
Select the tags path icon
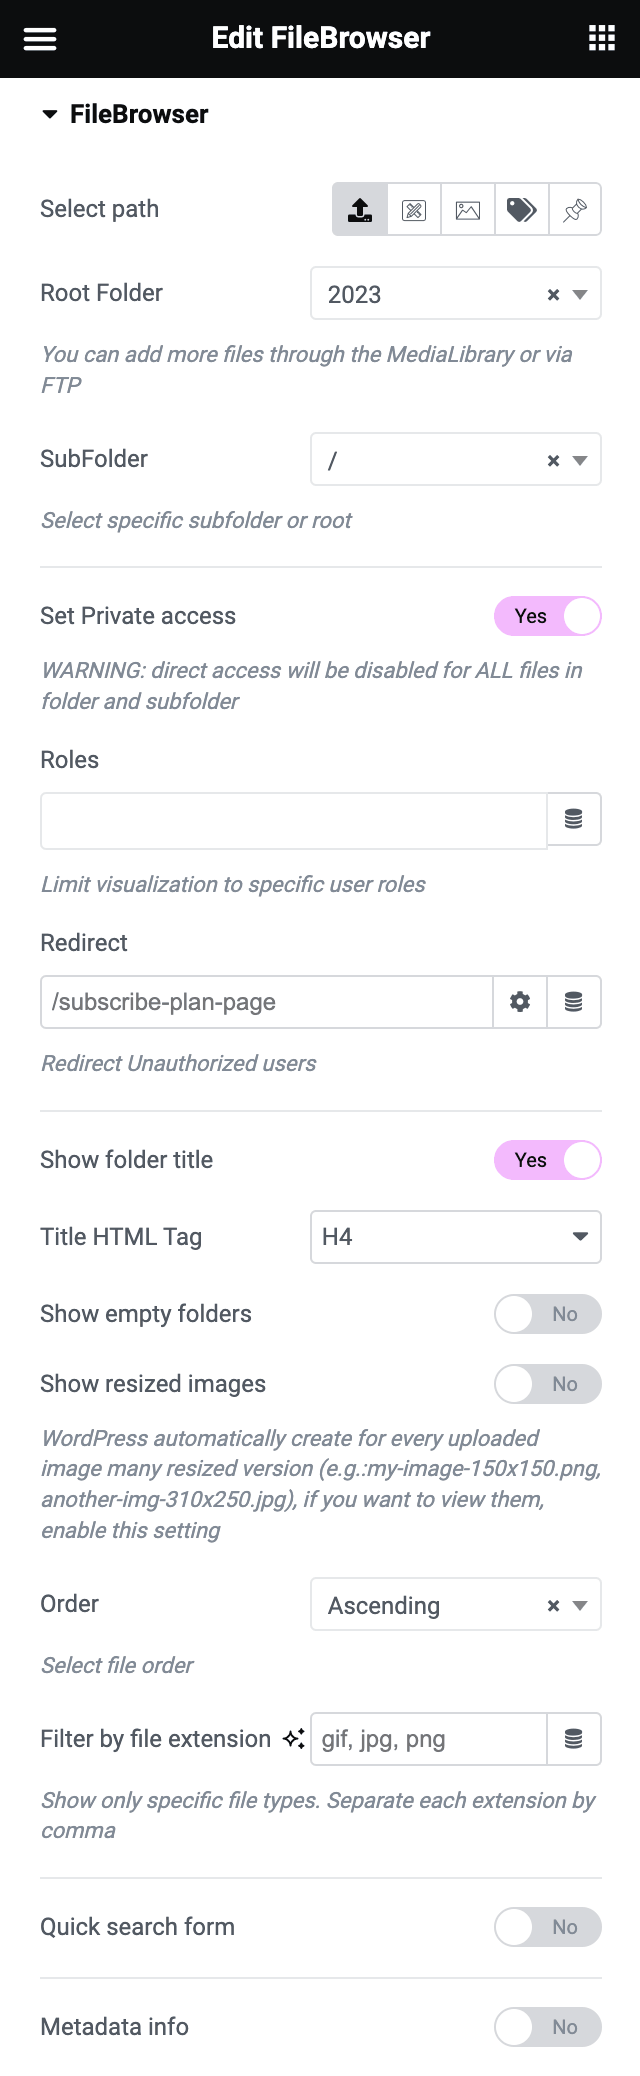(521, 209)
